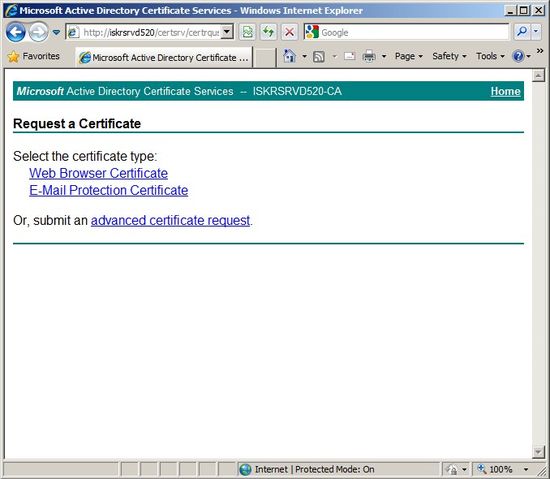Open the Safety menu

(449, 56)
